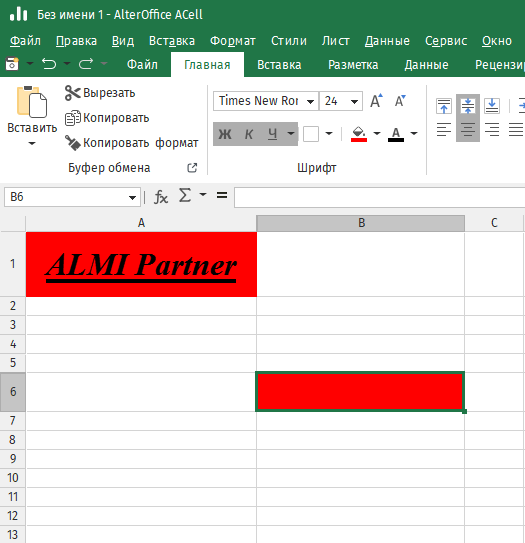This screenshot has width=525, height=543.
Task: Toggle Bold (Ж) formatting
Action: [225, 134]
